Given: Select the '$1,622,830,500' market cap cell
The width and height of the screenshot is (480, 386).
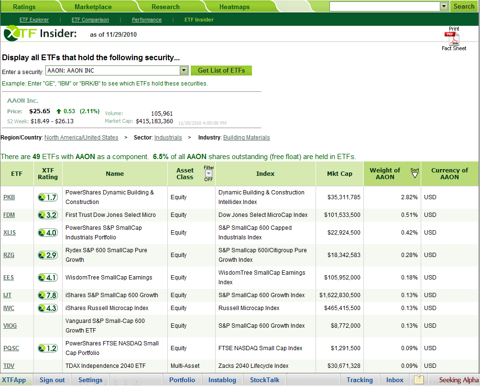Looking at the screenshot, I should [x=340, y=295].
